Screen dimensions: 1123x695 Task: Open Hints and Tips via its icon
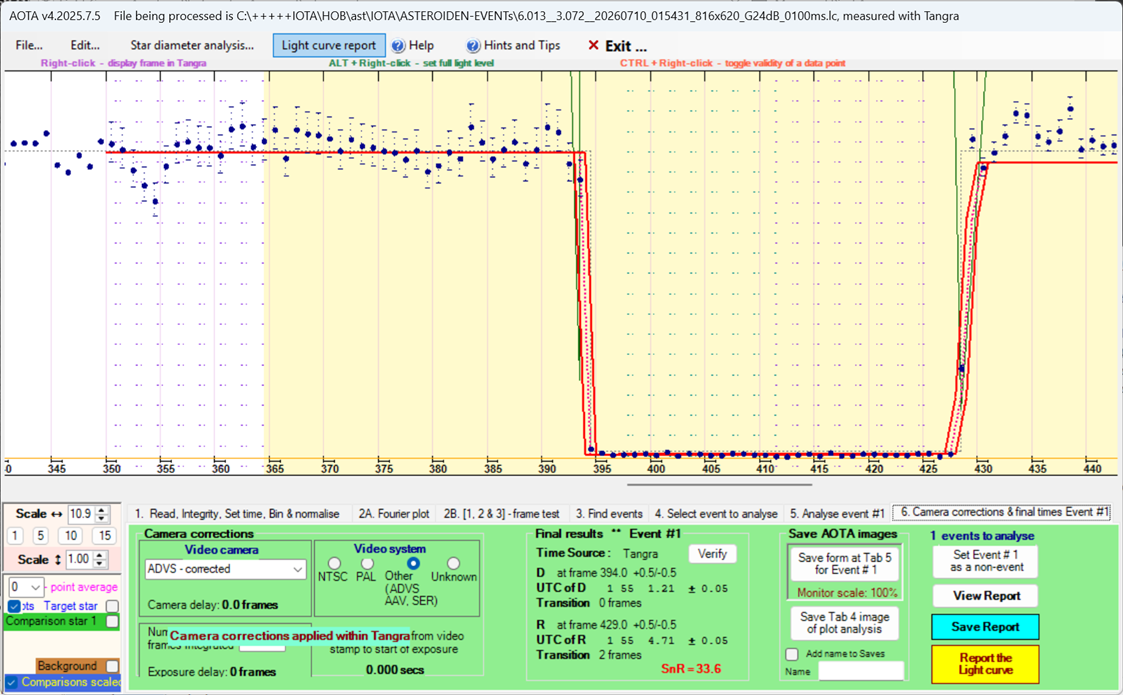[473, 46]
